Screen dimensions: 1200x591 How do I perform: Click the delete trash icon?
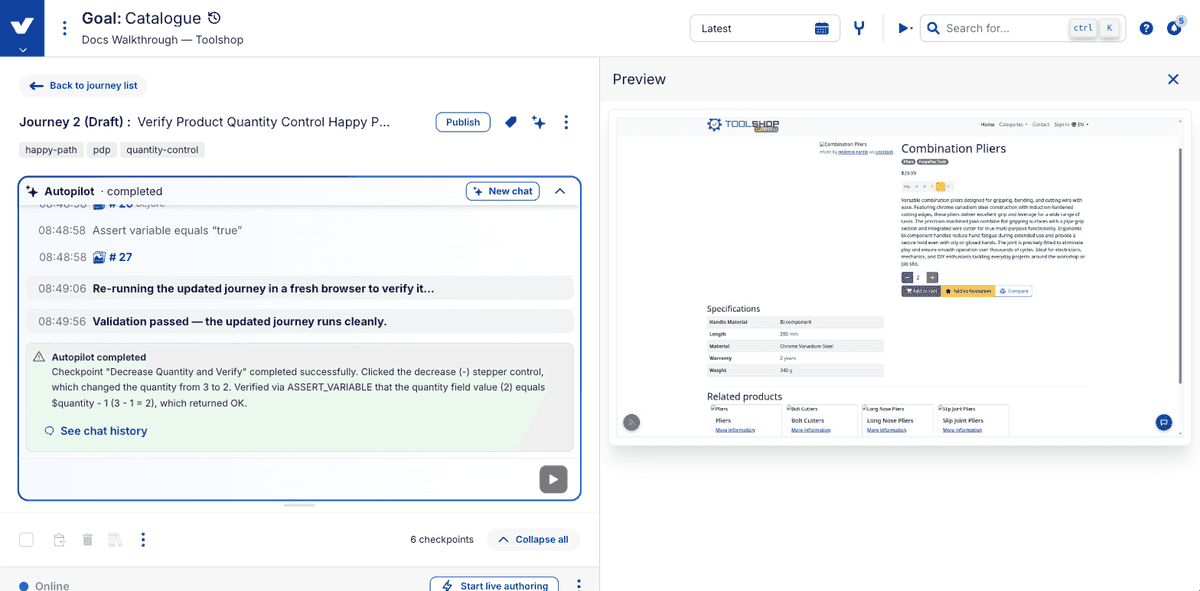[87, 540]
